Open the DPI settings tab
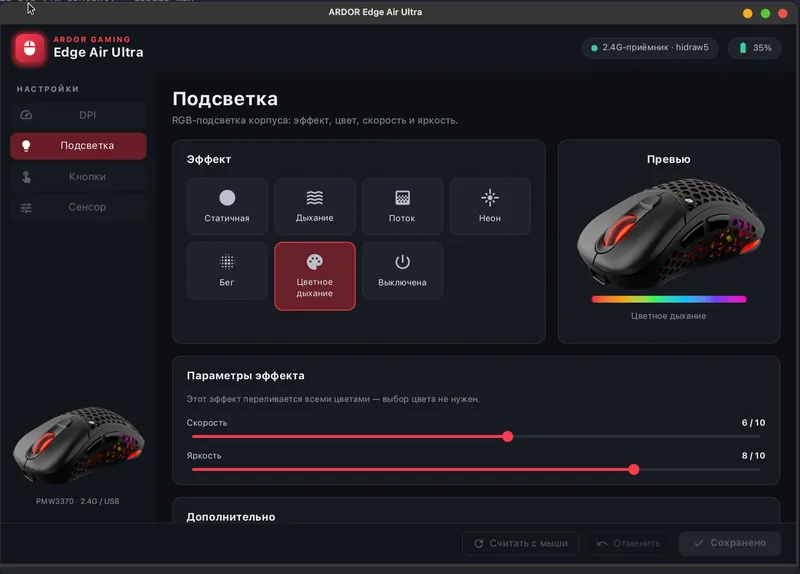The image size is (800, 574). coord(78,115)
